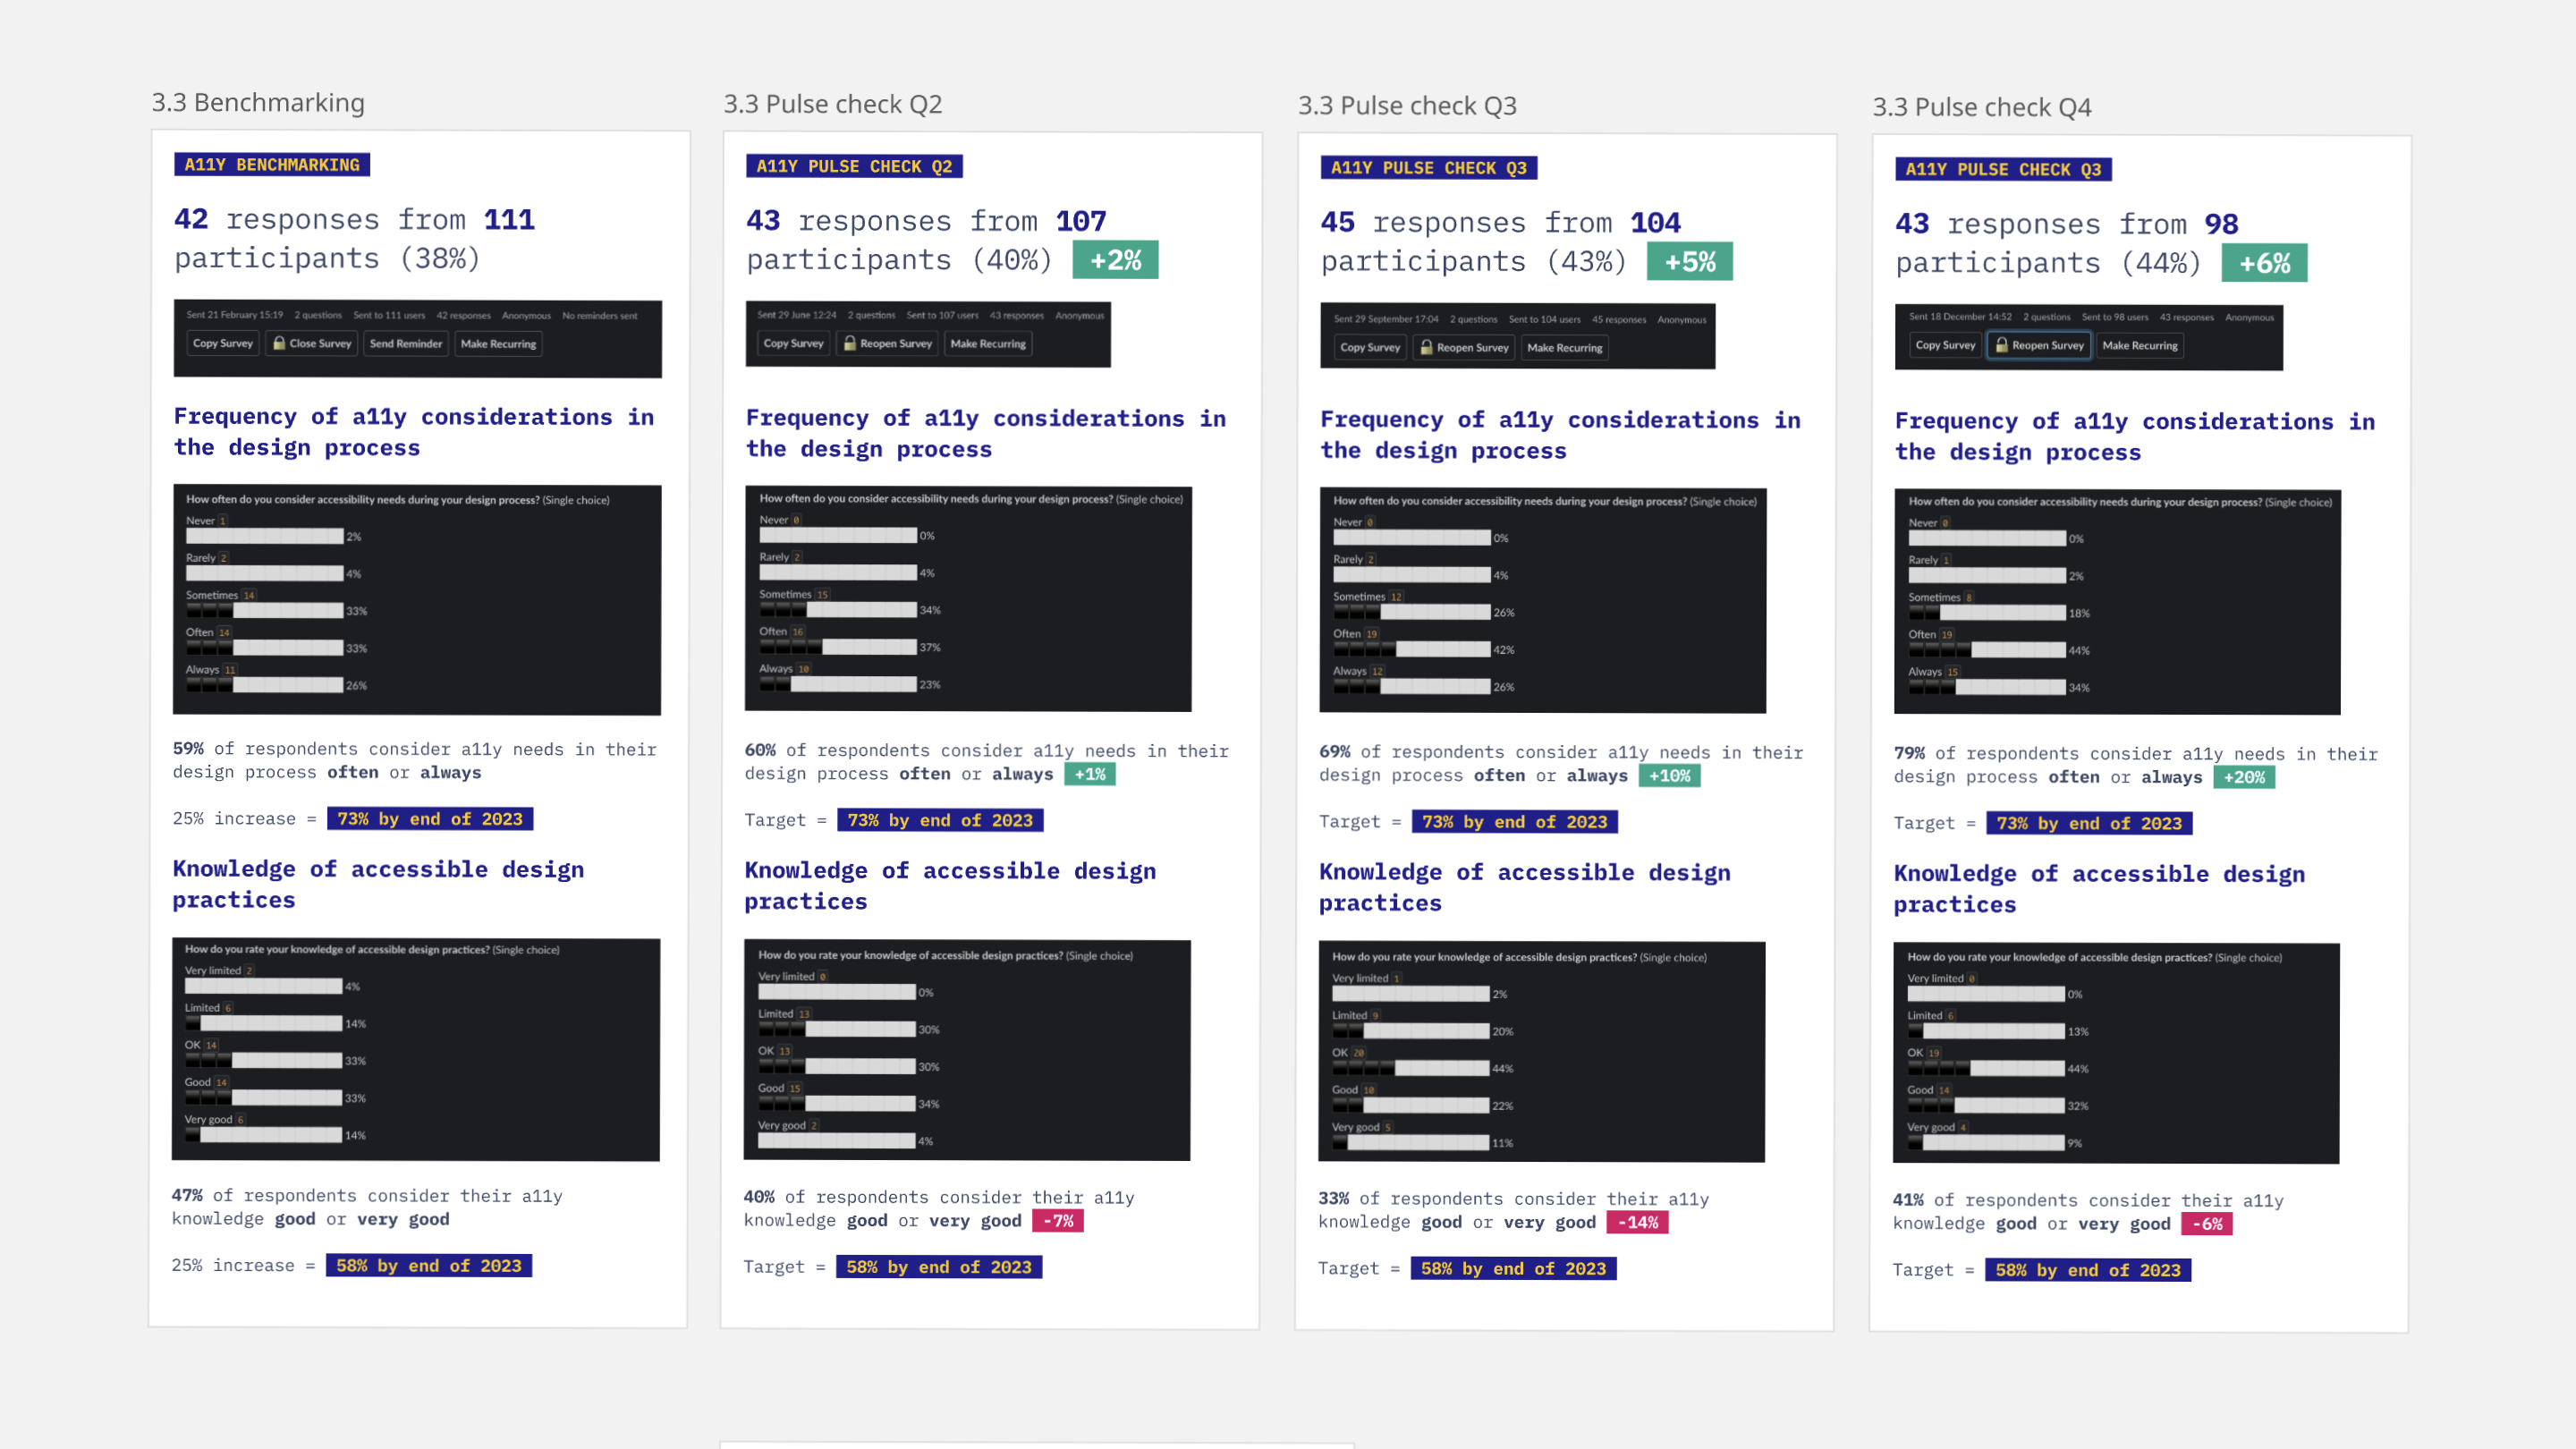Click Copy Survey in Pulse check Q4
Screen dimensions: 2576x1449
click(x=1945, y=345)
